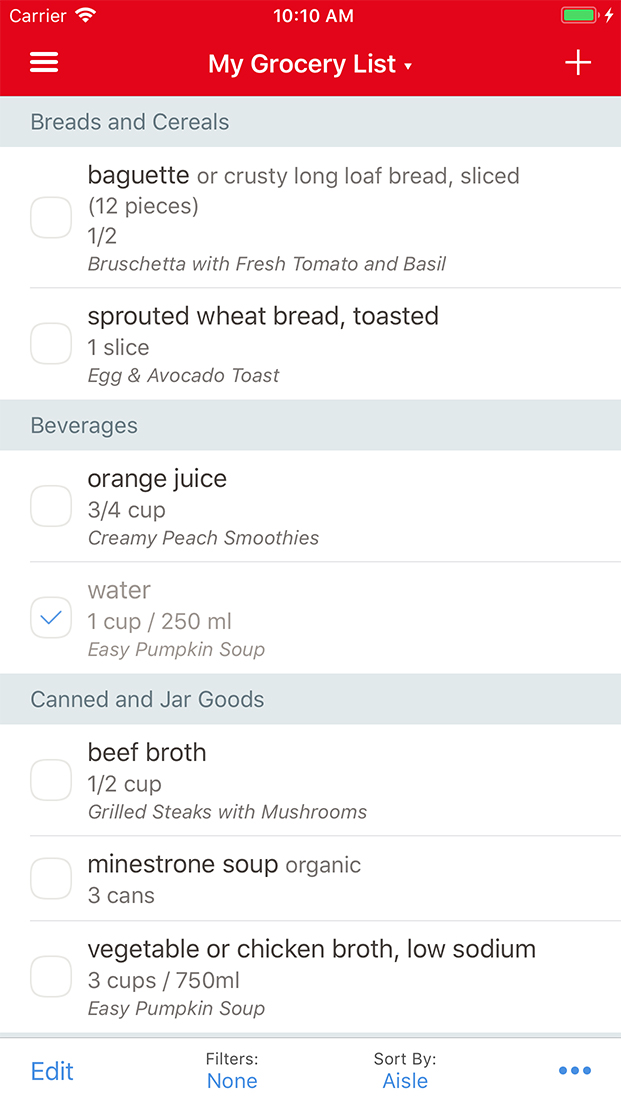621x1104 pixels.
Task: Mark orange juice as purchased
Action: pyautogui.click(x=51, y=506)
